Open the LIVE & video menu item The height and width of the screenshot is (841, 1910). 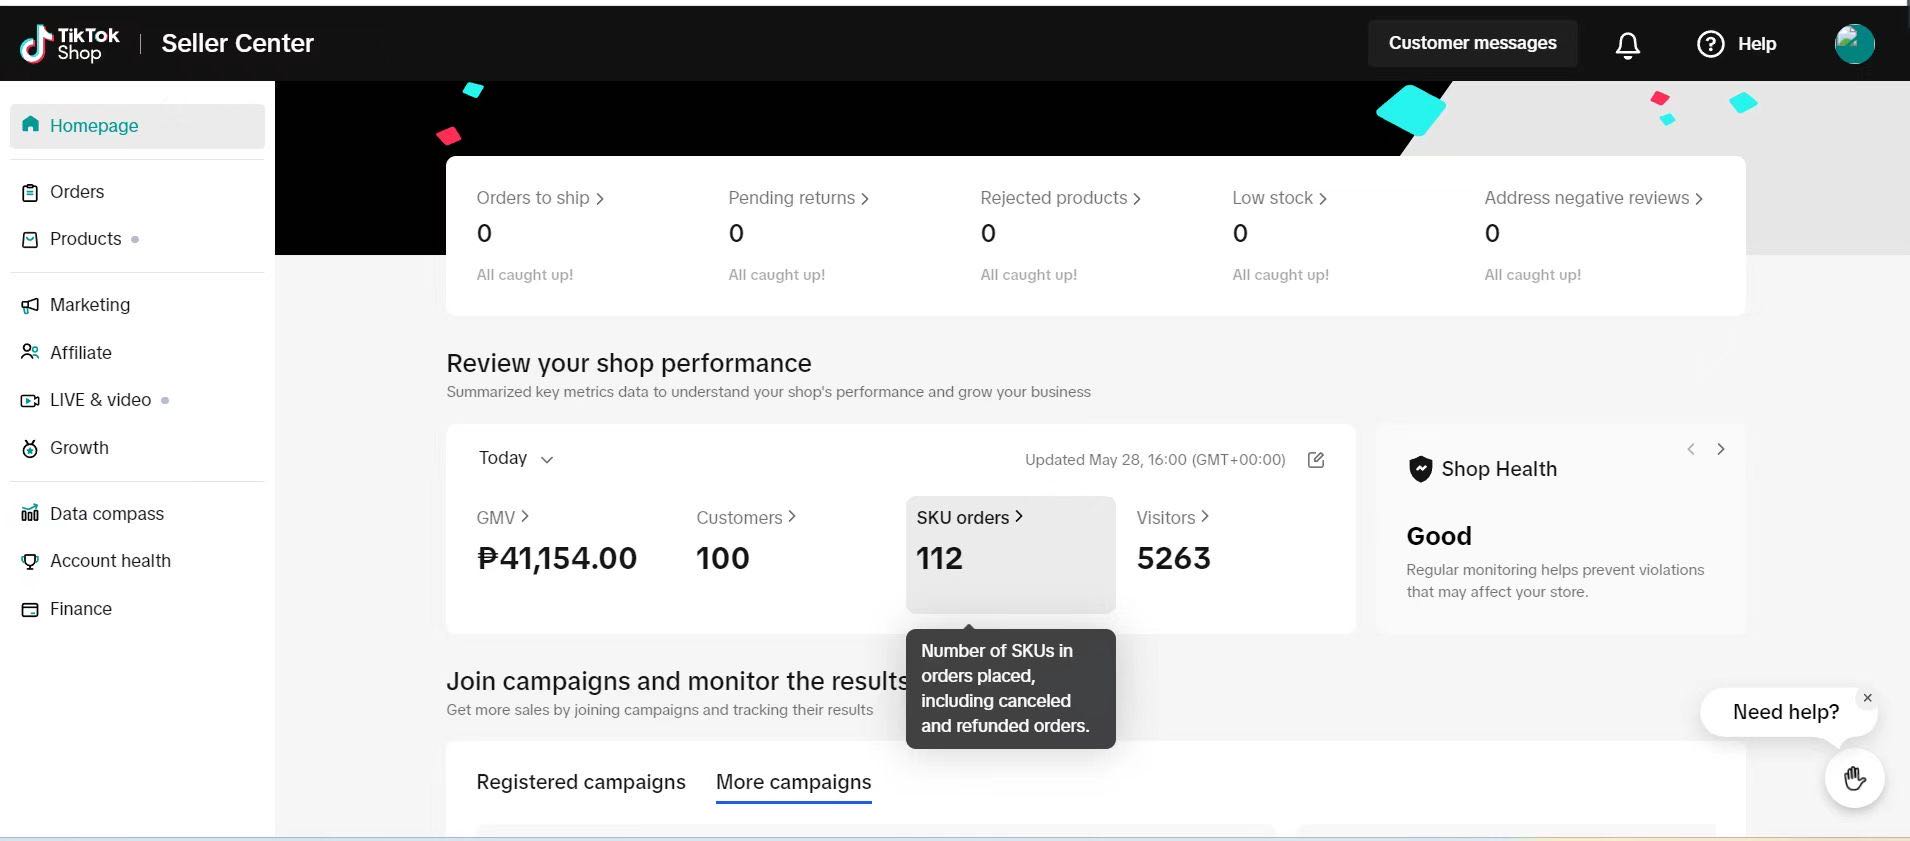(137, 400)
